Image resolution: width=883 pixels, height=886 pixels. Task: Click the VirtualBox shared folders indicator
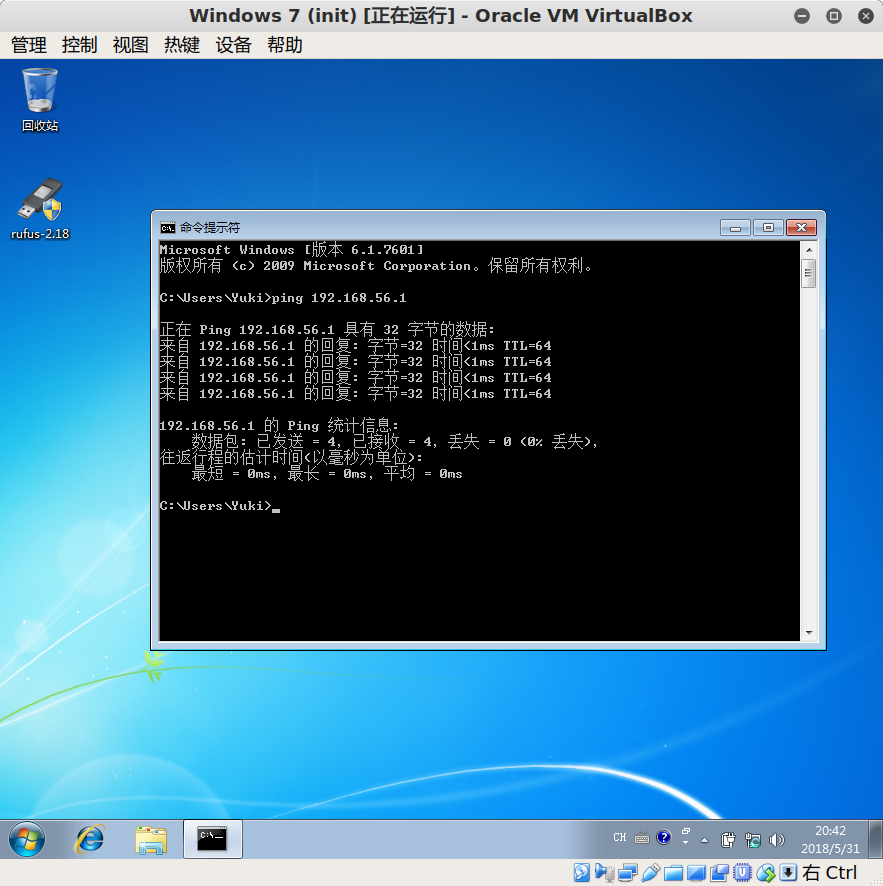point(673,873)
